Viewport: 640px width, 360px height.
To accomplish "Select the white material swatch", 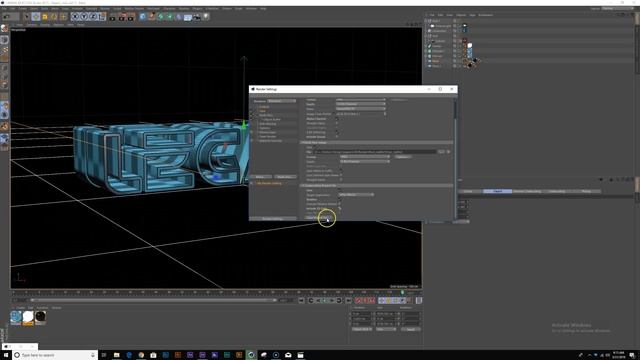I will coord(28,317).
